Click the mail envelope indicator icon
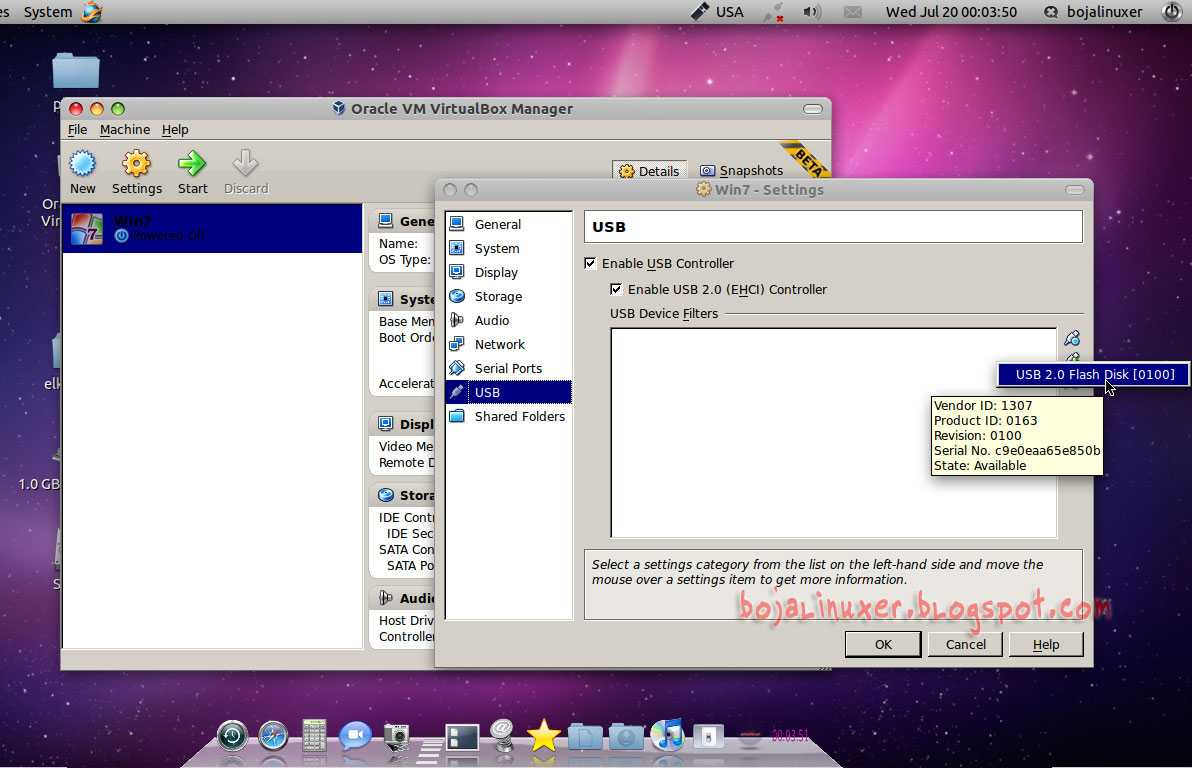 click(853, 12)
